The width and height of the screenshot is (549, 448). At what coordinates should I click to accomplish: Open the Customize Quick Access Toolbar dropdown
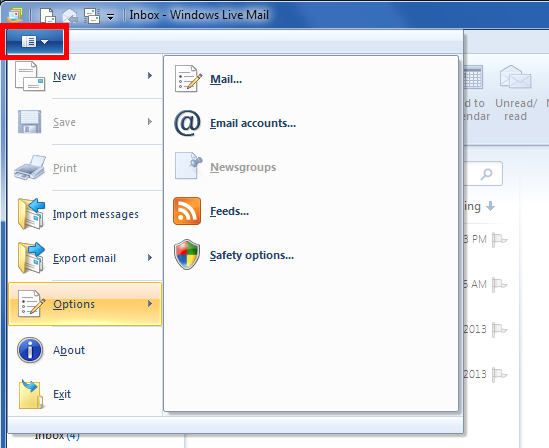[110, 16]
